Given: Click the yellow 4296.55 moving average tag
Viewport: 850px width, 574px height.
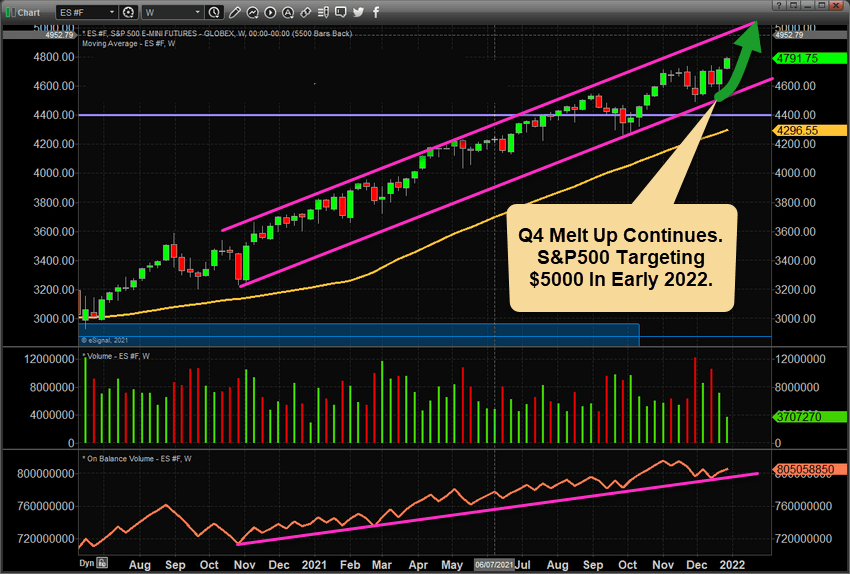Looking at the screenshot, I should 810,131.
